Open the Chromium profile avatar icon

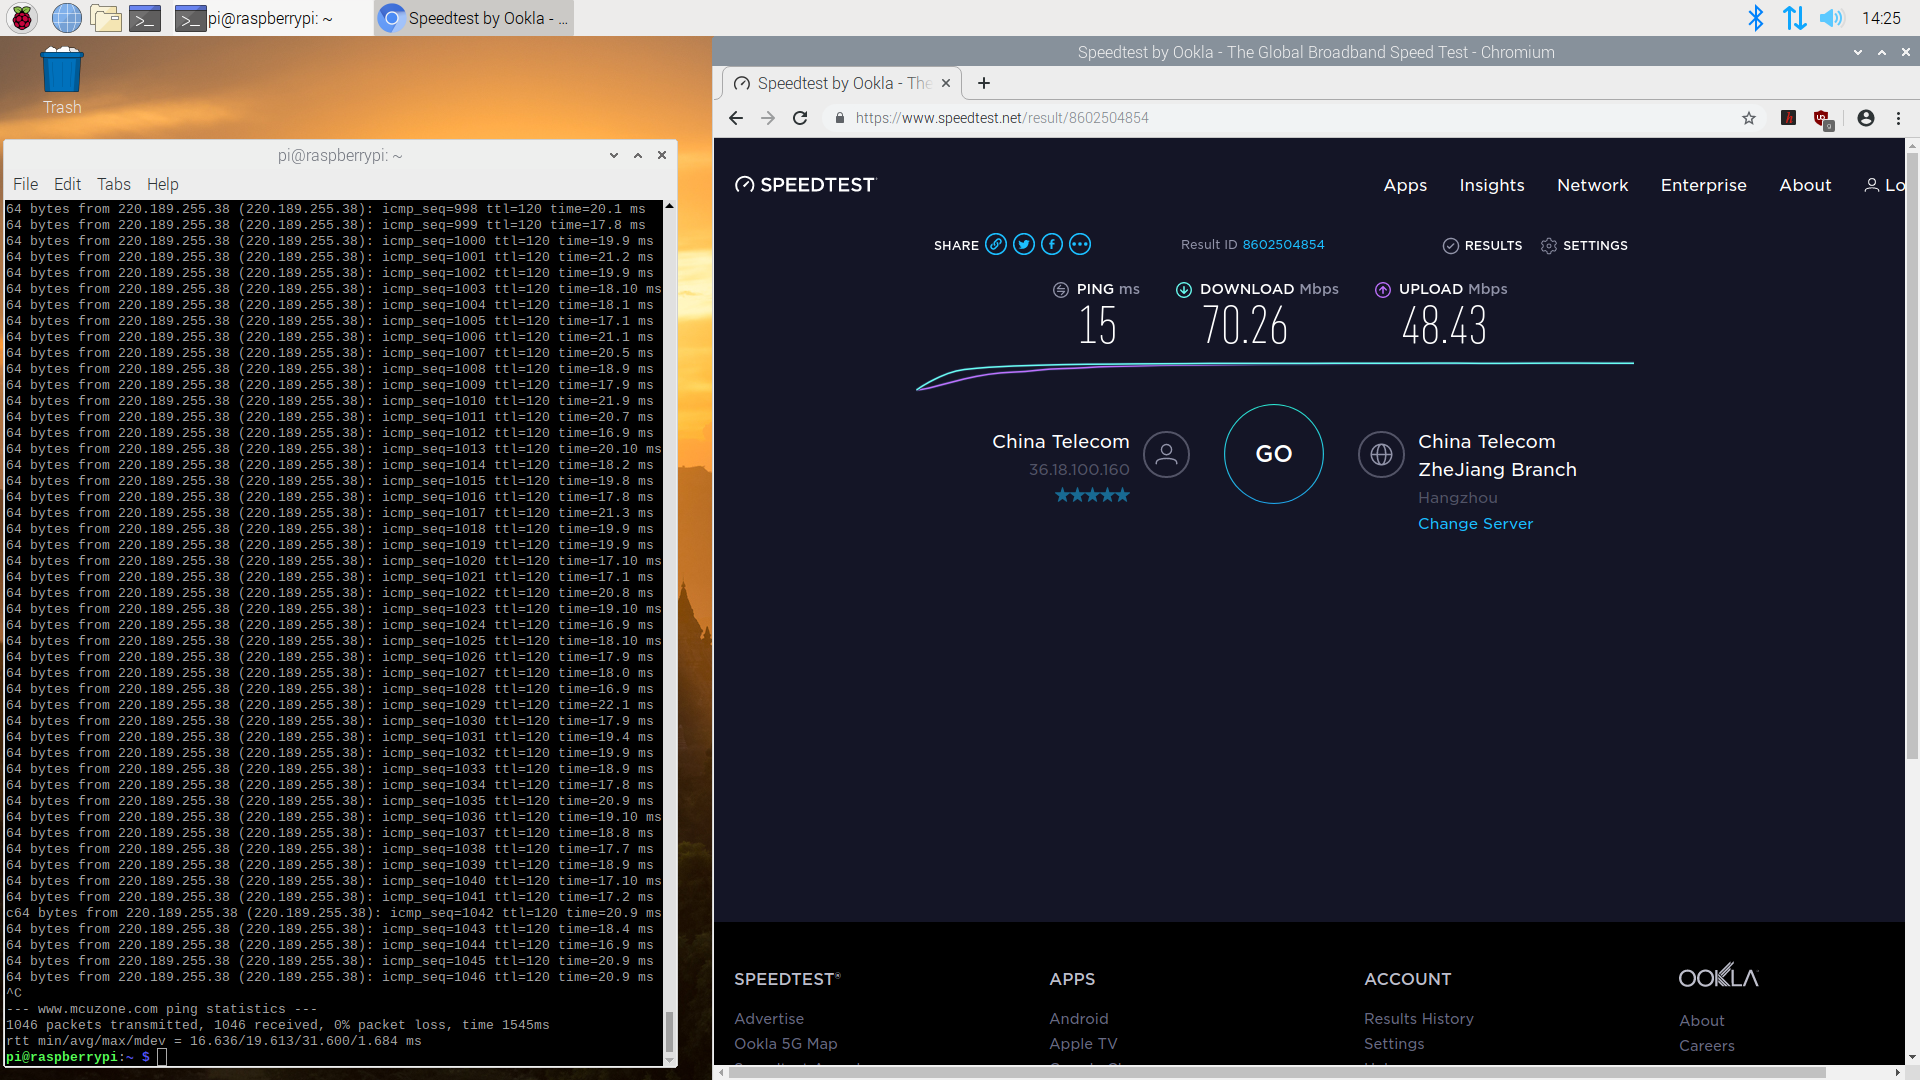pos(1866,118)
